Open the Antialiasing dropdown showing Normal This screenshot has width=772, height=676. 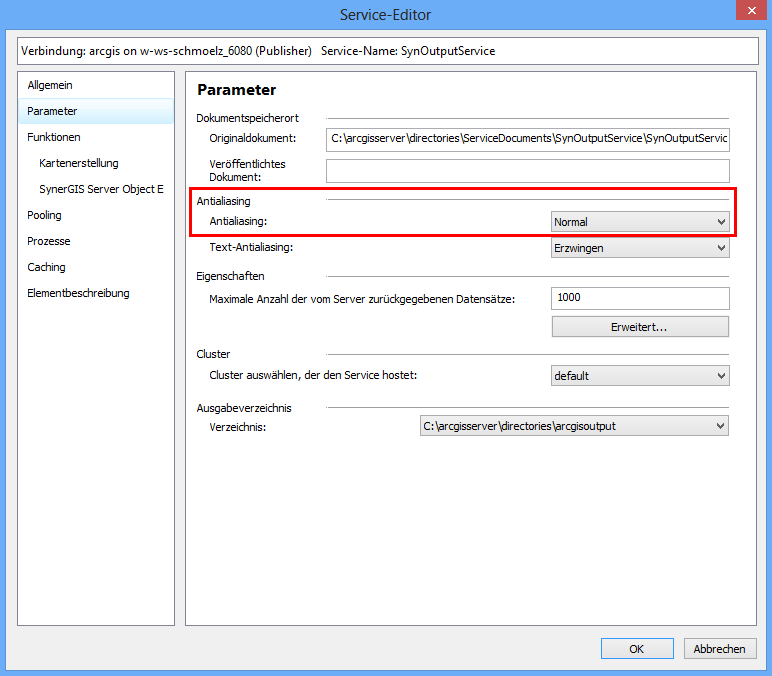[640, 222]
